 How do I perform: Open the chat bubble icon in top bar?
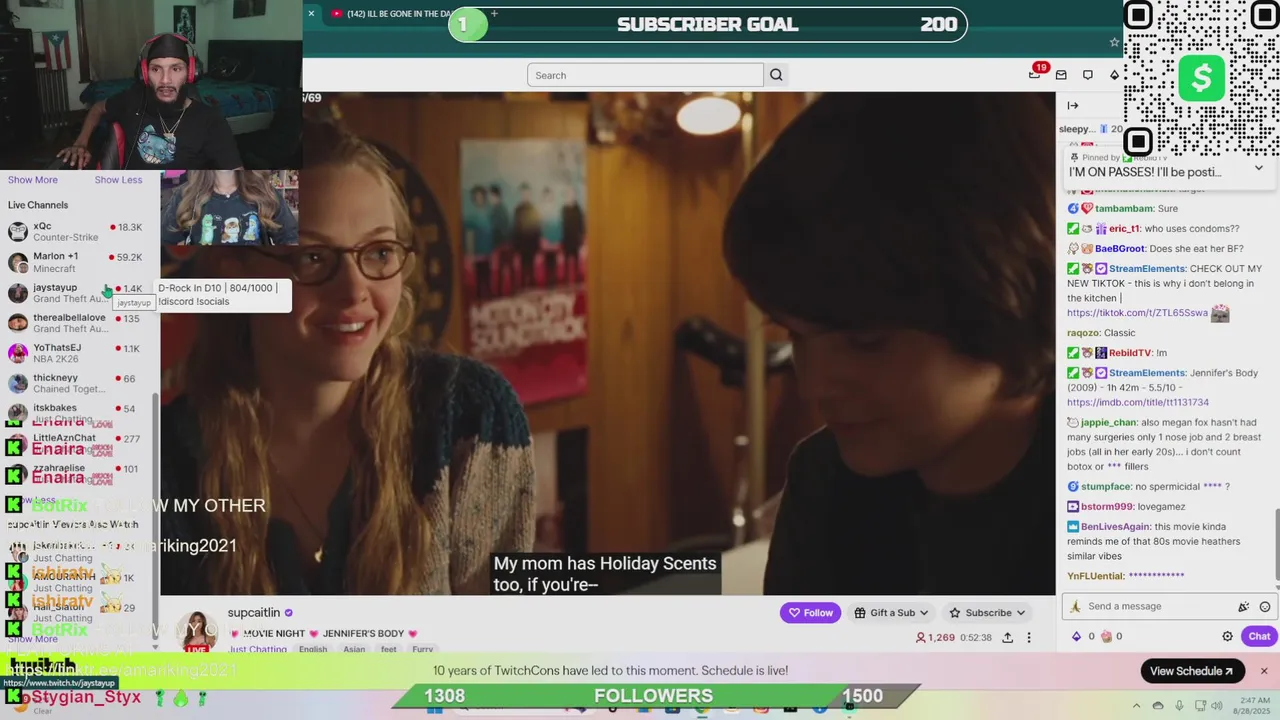1088,75
